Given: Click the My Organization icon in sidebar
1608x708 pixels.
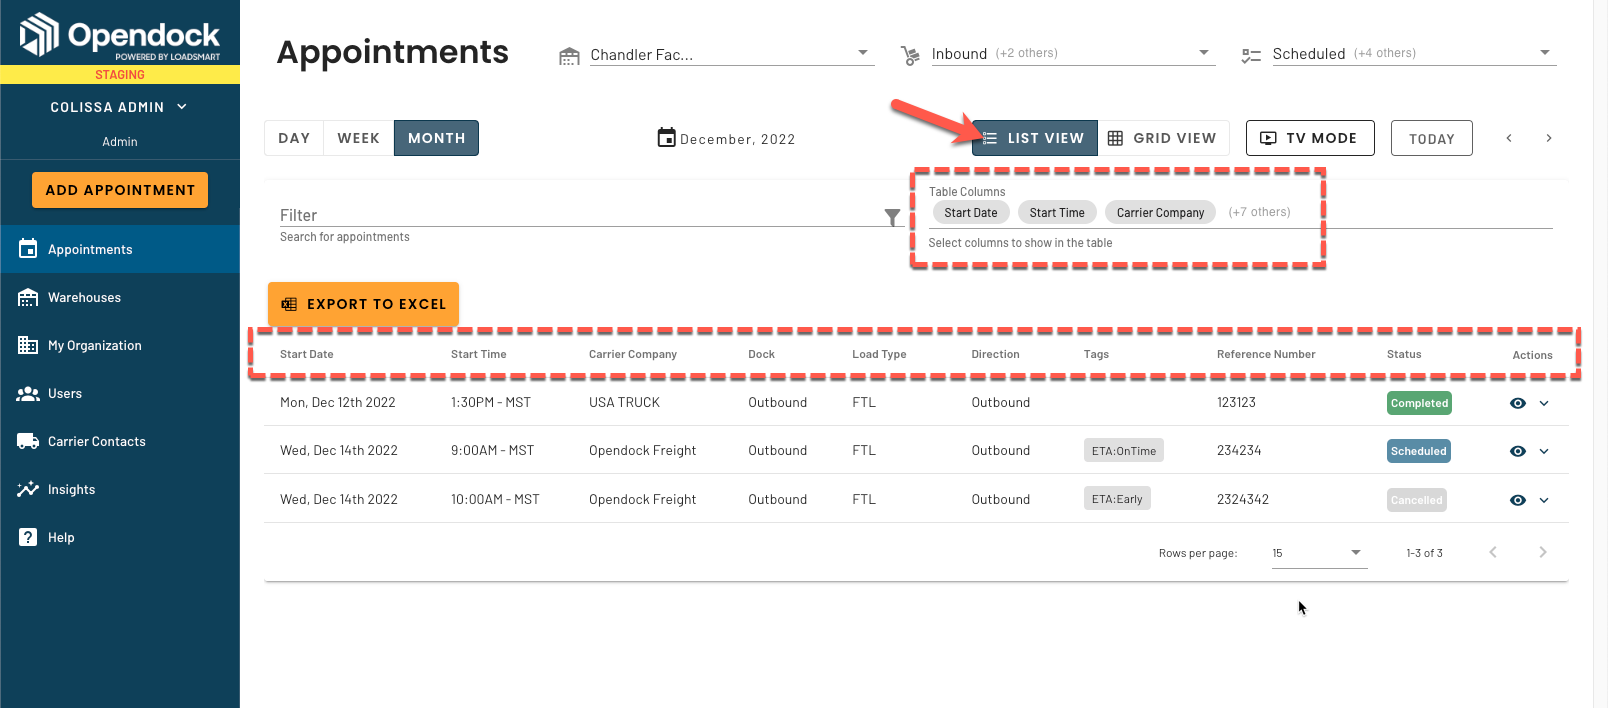Looking at the screenshot, I should click(x=28, y=345).
